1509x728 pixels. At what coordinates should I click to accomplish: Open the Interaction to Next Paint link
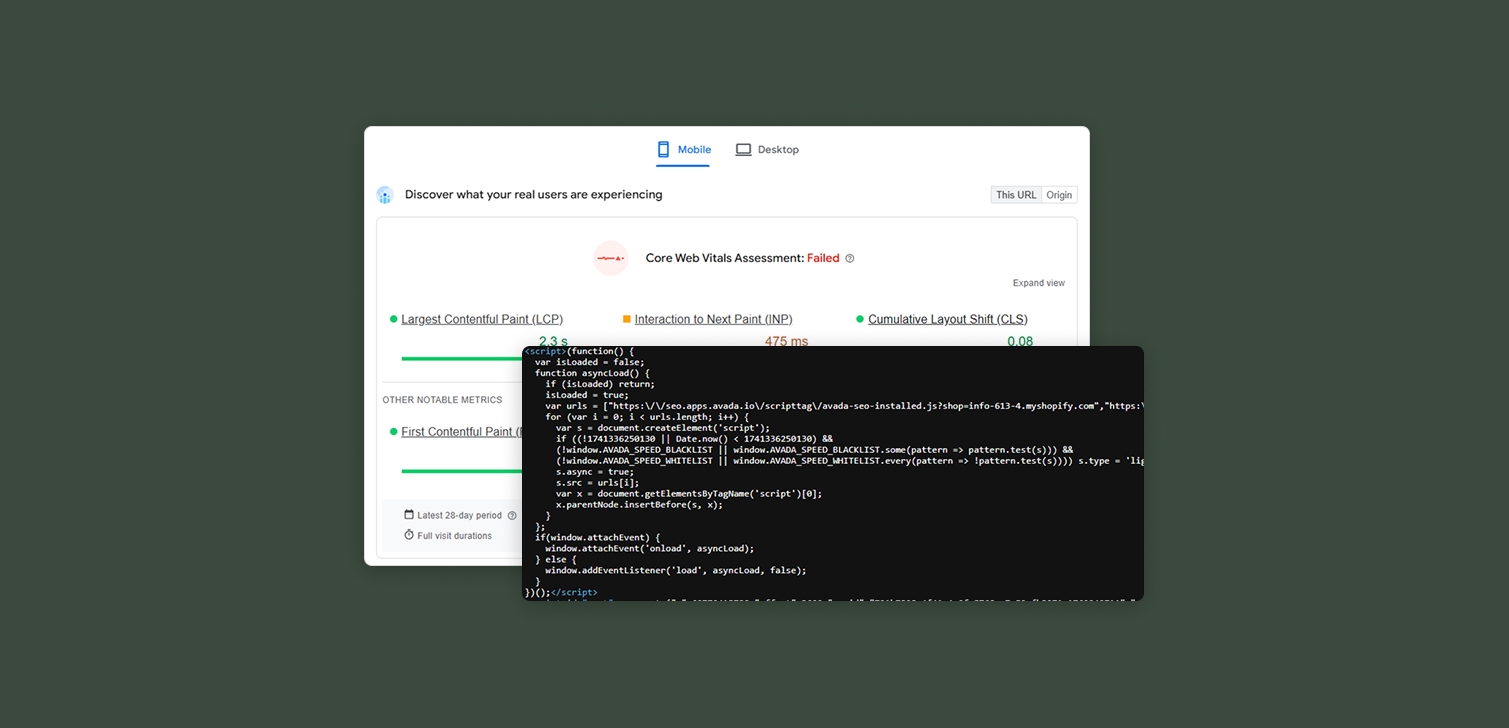point(710,318)
